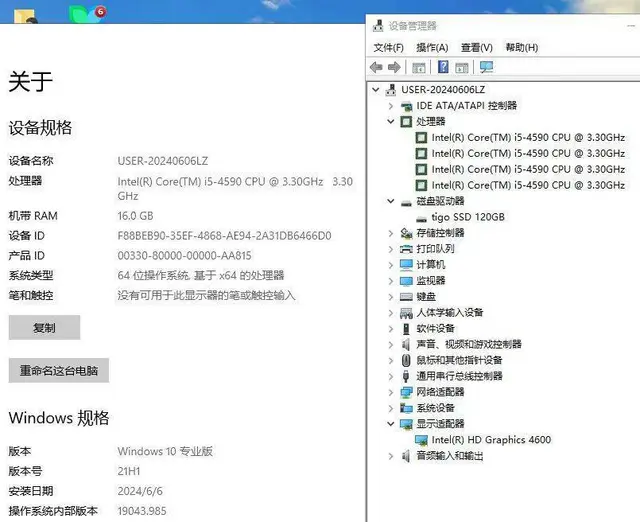Screen dimensions: 640x522
Task: Expand the 系统设备 node
Action: pos(391,408)
